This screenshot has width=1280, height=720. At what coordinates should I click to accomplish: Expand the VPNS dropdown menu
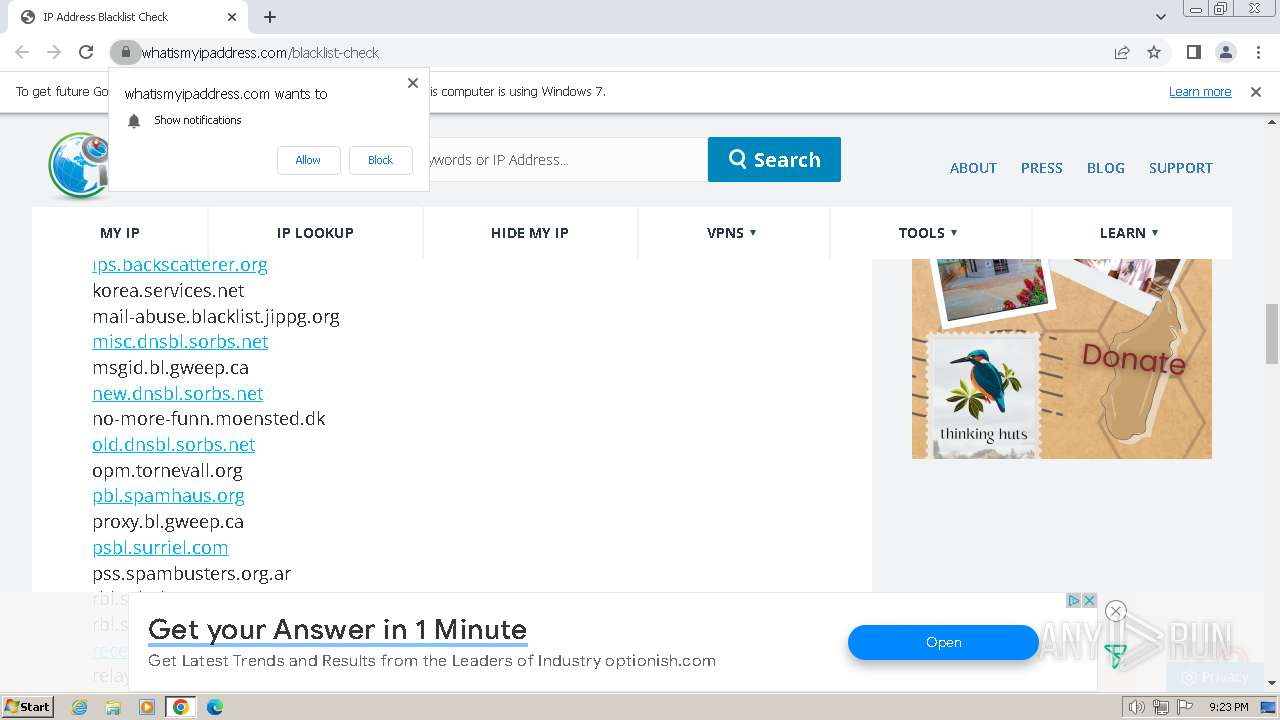[732, 233]
